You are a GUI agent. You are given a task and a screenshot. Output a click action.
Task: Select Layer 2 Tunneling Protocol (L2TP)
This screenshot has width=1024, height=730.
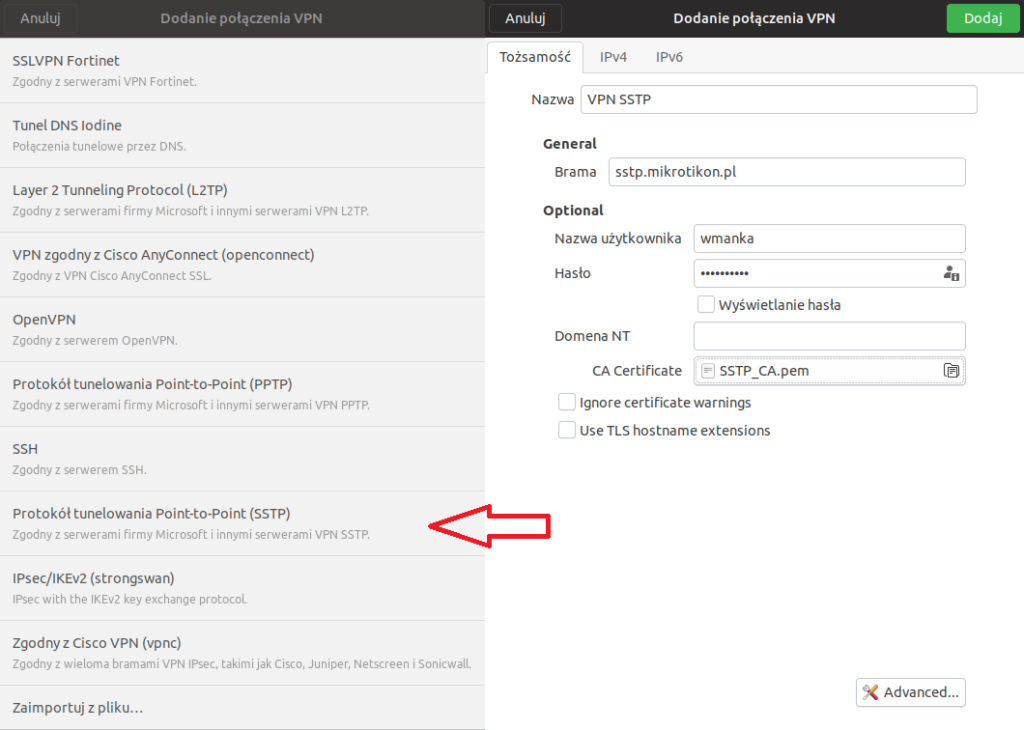242,200
